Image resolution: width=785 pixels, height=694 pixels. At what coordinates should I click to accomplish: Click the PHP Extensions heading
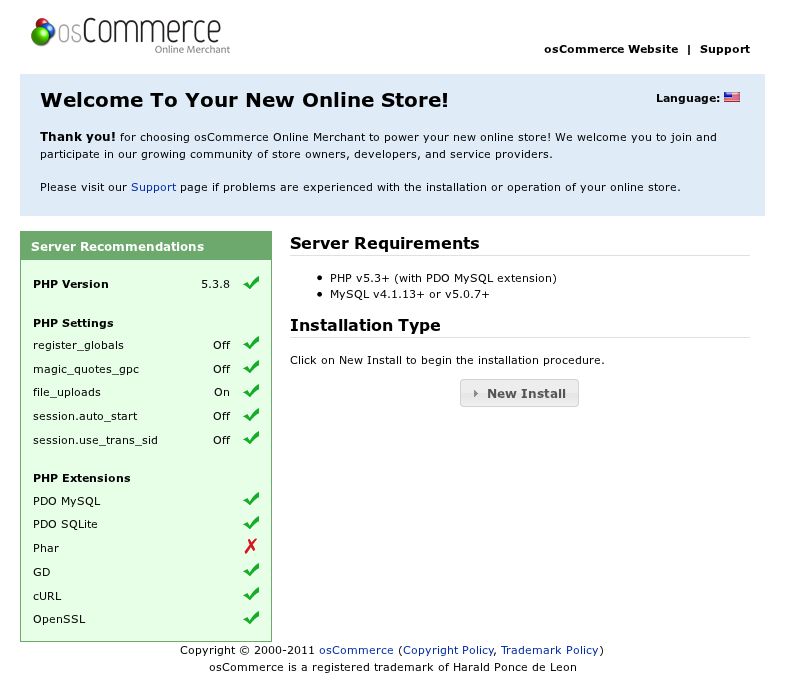pyautogui.click(x=82, y=478)
